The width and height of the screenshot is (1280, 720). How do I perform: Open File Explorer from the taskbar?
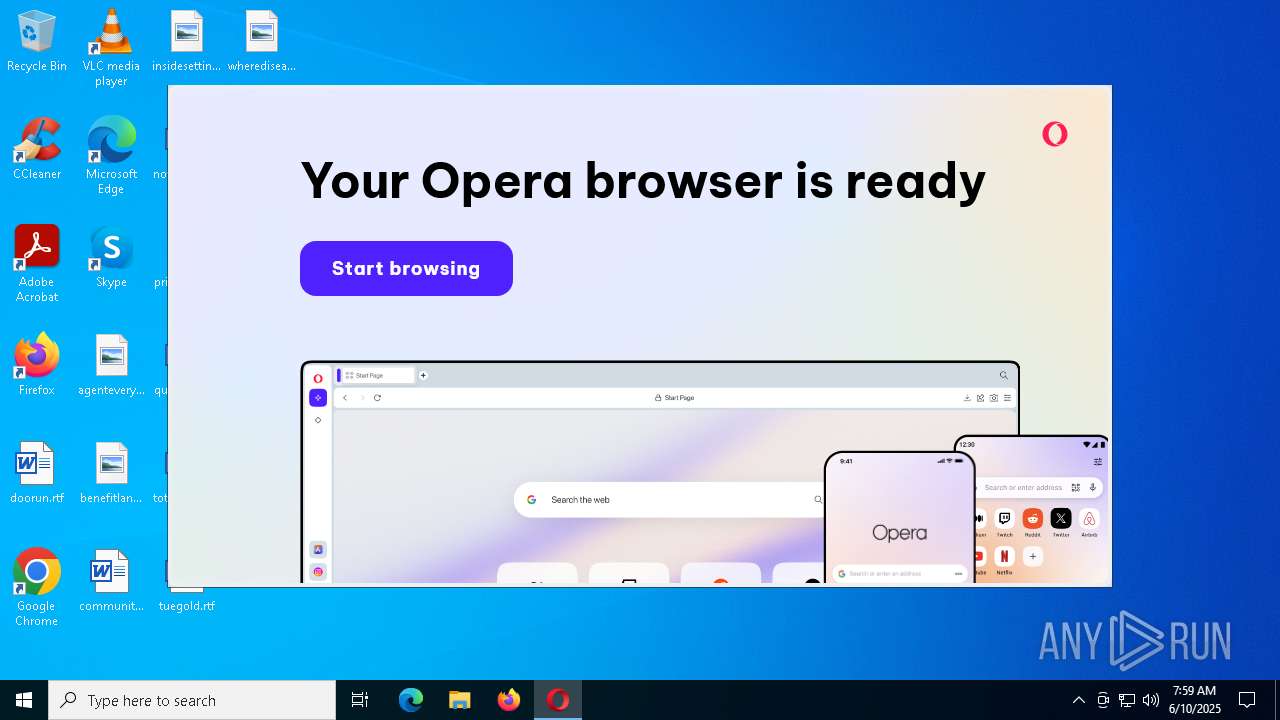(460, 700)
